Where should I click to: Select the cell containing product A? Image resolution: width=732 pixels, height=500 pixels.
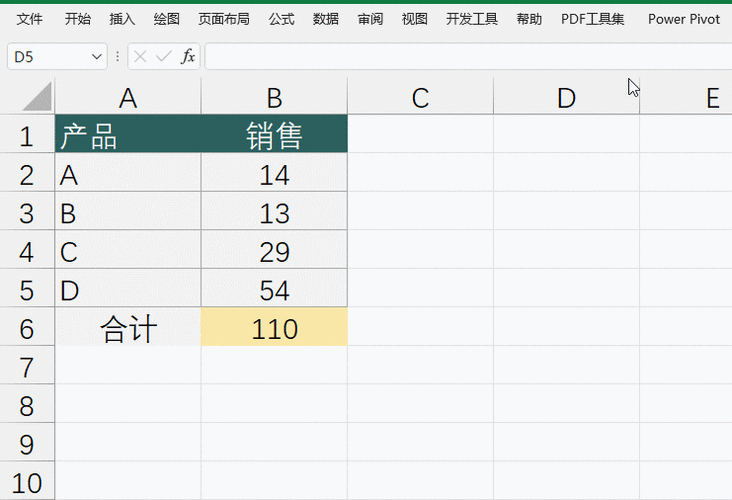pos(128,172)
